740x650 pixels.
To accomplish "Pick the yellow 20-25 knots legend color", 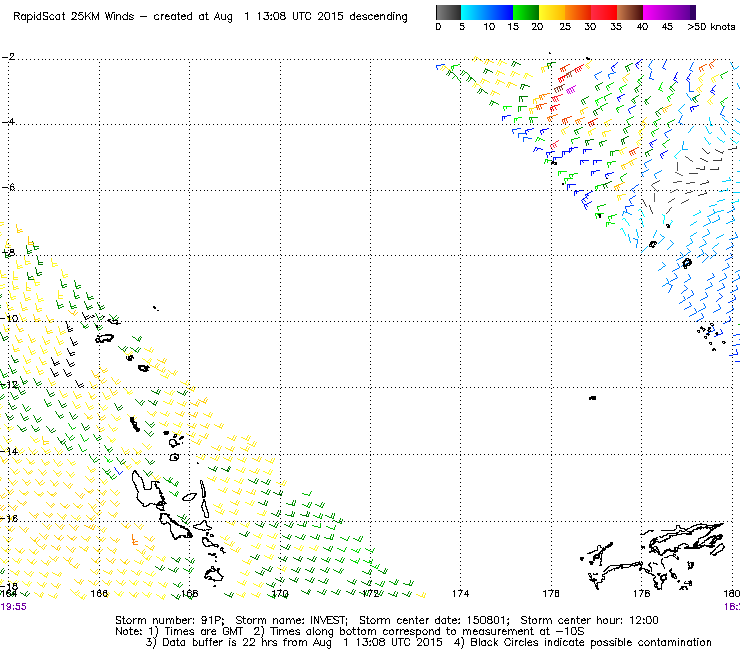I will click(x=552, y=12).
